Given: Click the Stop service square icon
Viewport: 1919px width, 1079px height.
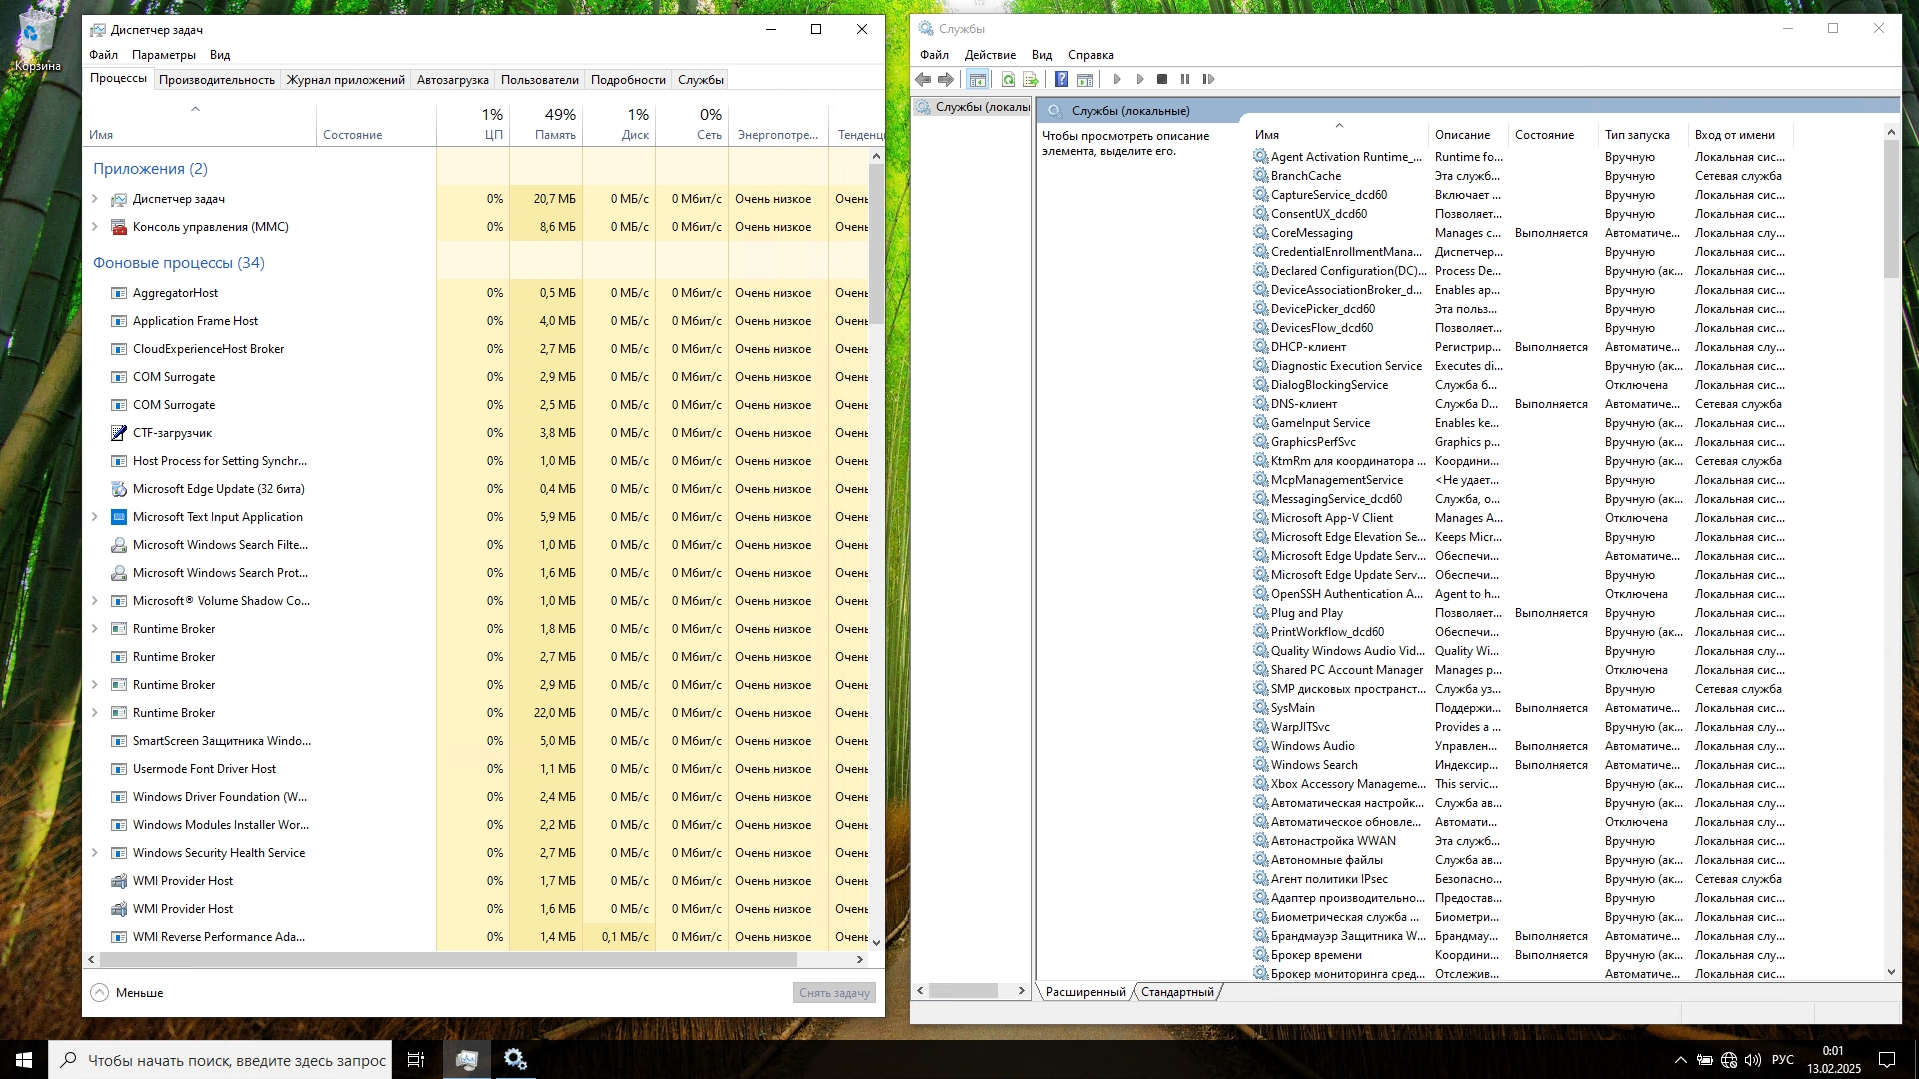Looking at the screenshot, I should point(1162,79).
